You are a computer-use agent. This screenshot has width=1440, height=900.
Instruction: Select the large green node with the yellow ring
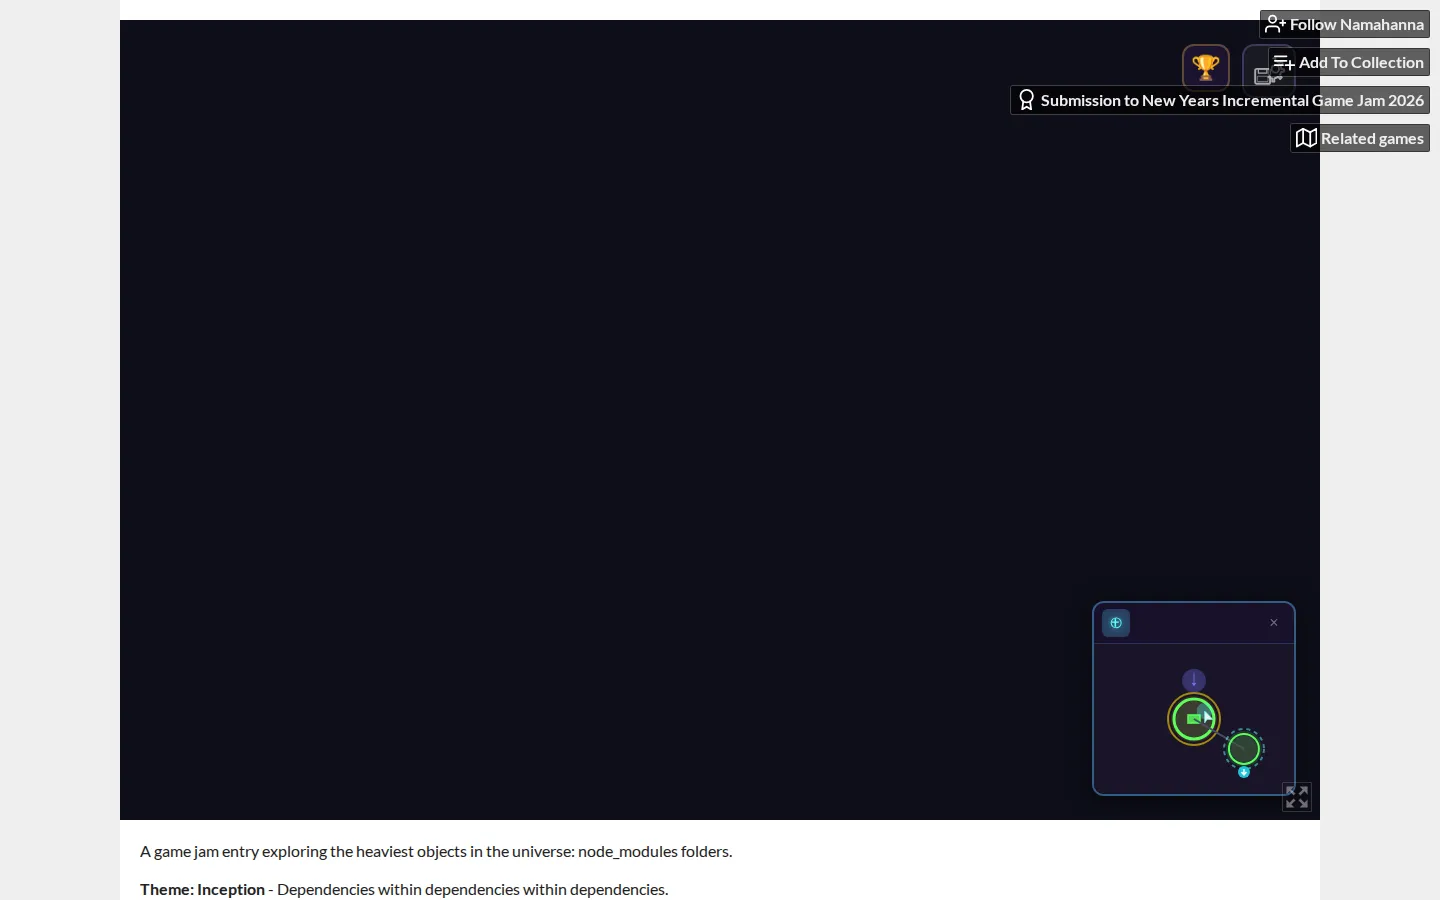(x=1195, y=719)
